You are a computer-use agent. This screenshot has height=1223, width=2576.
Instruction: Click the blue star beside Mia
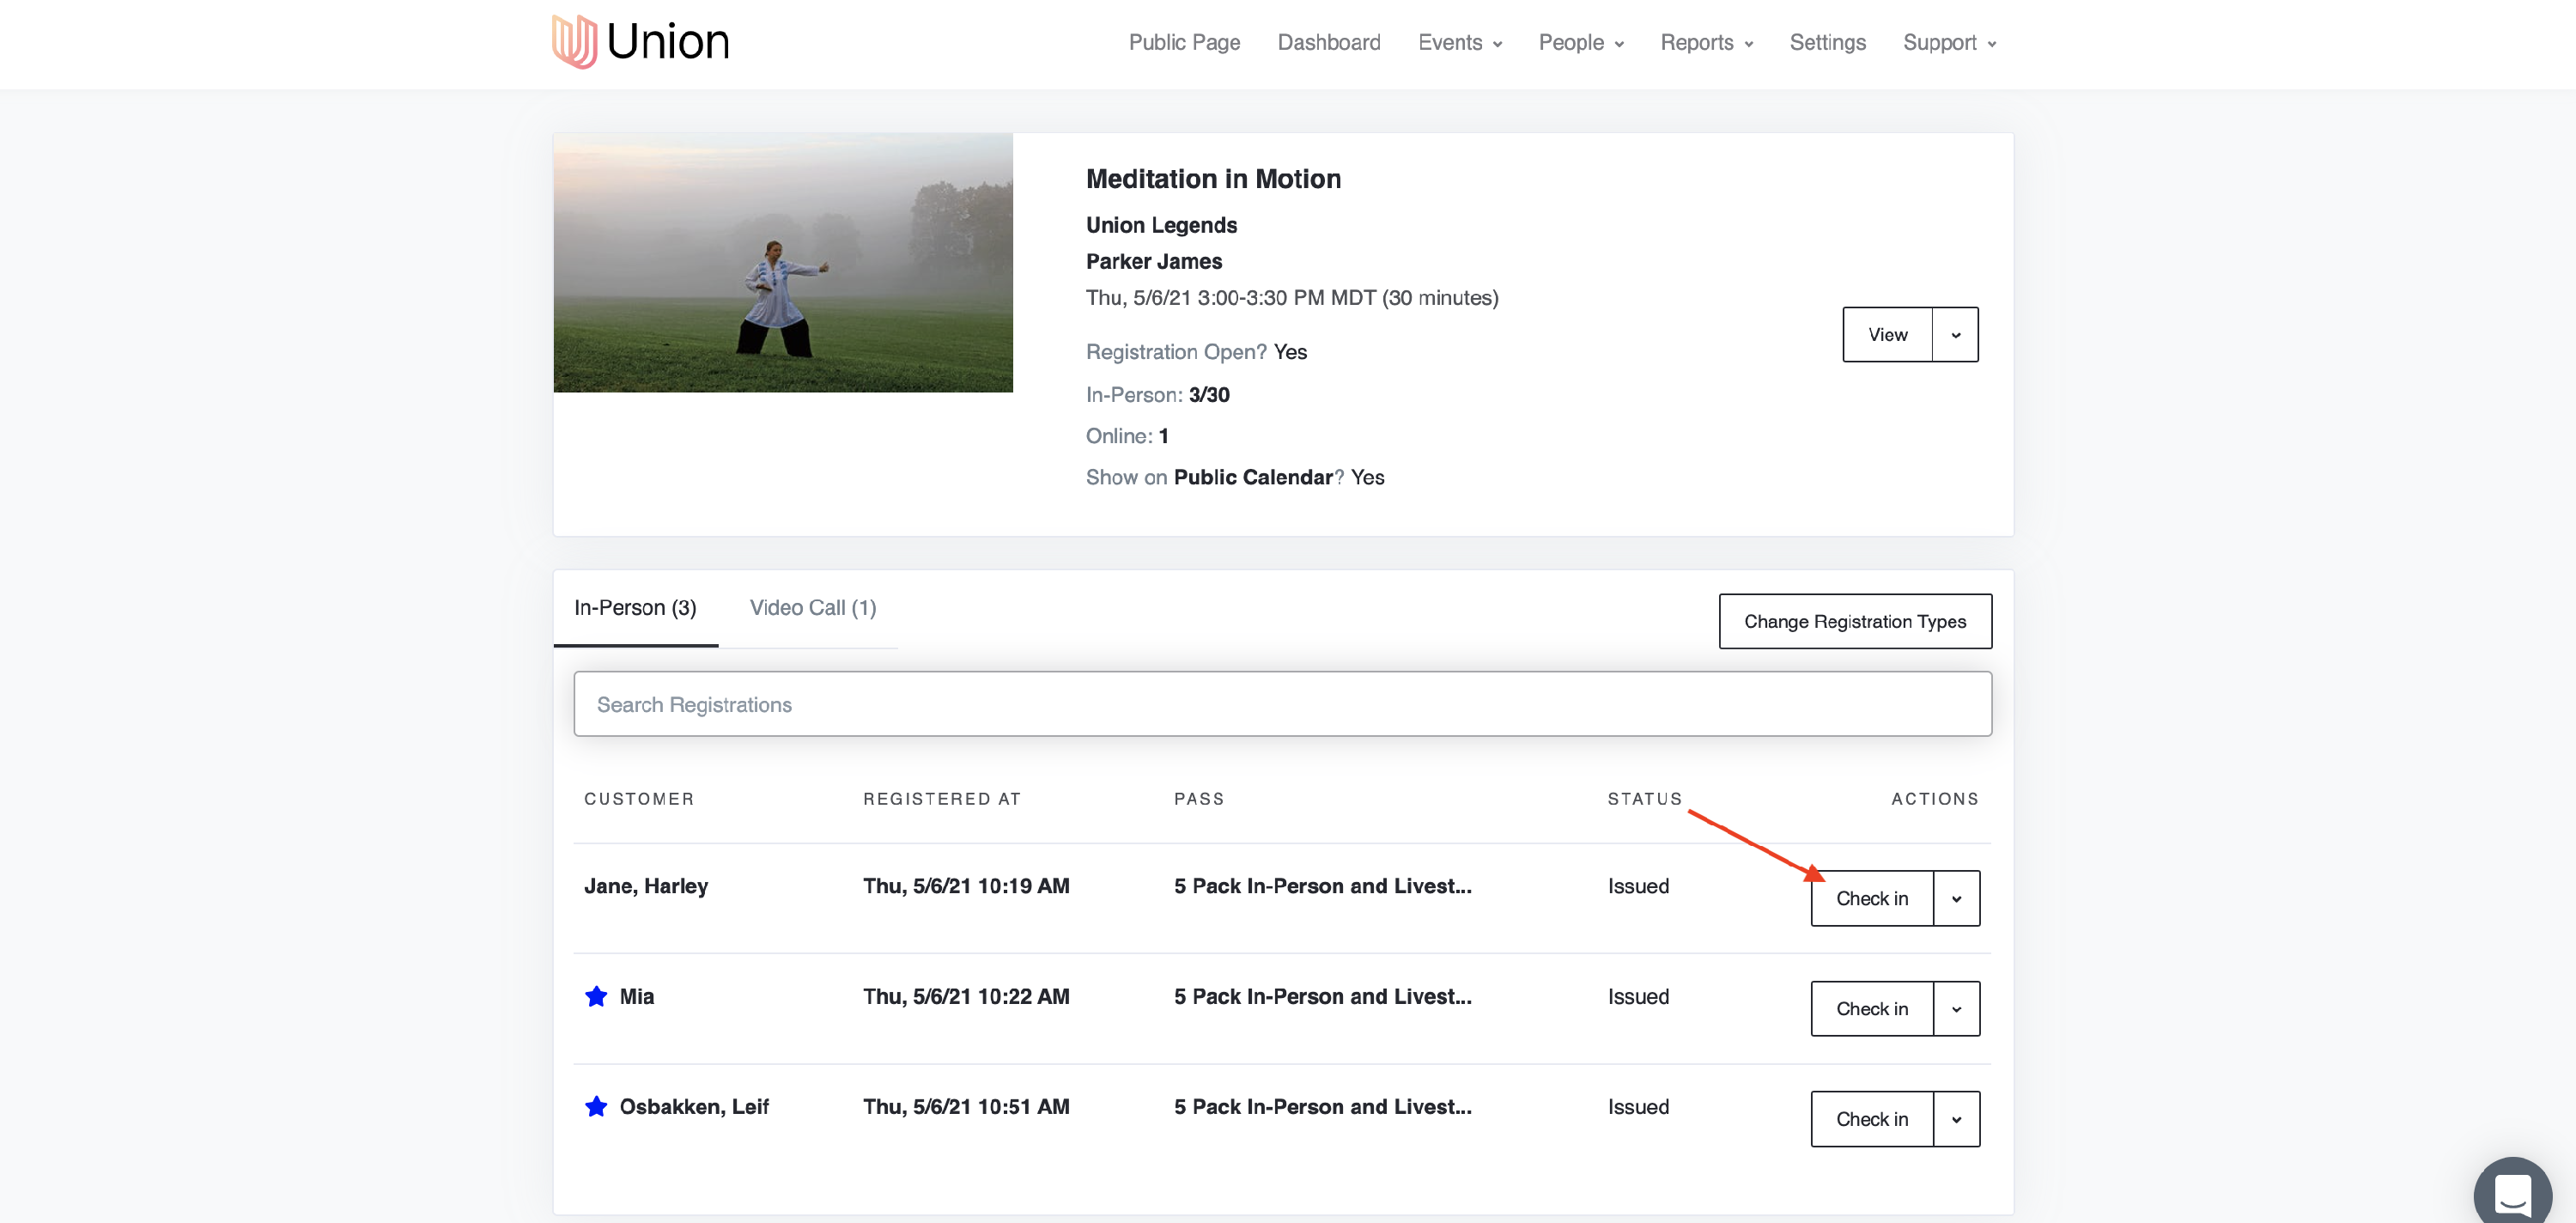pos(596,996)
